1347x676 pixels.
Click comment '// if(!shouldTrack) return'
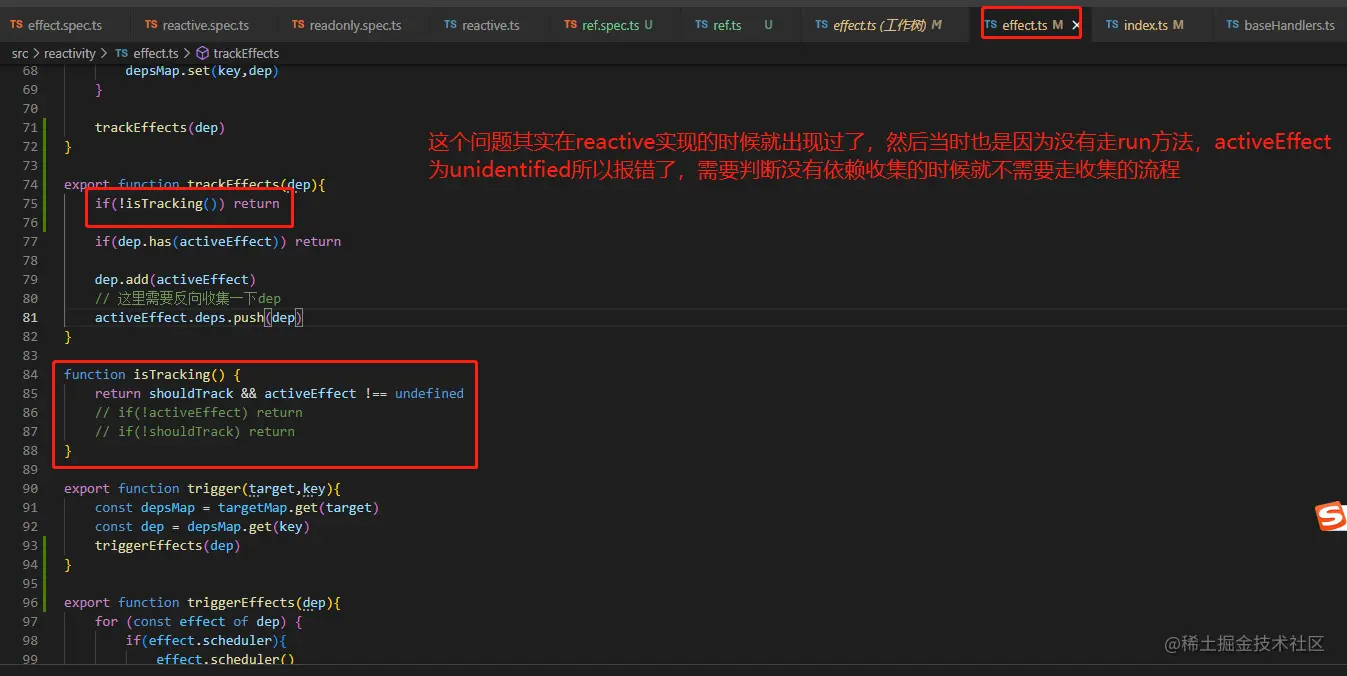coord(195,432)
